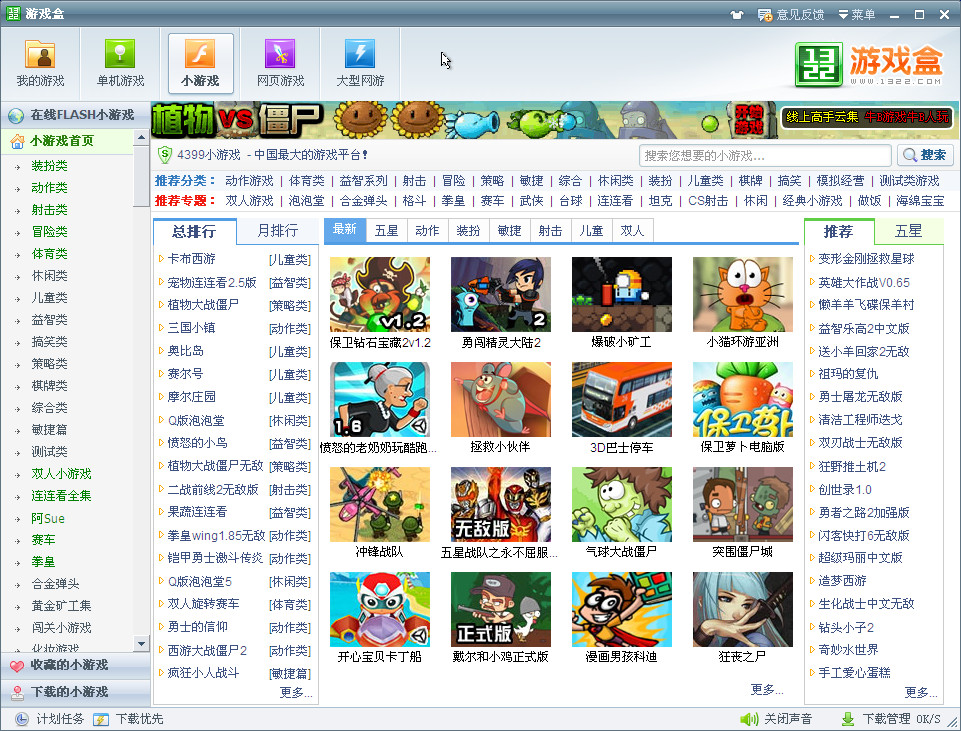
Task: Expand 动作类 in sidebar
Action: click(x=50, y=188)
